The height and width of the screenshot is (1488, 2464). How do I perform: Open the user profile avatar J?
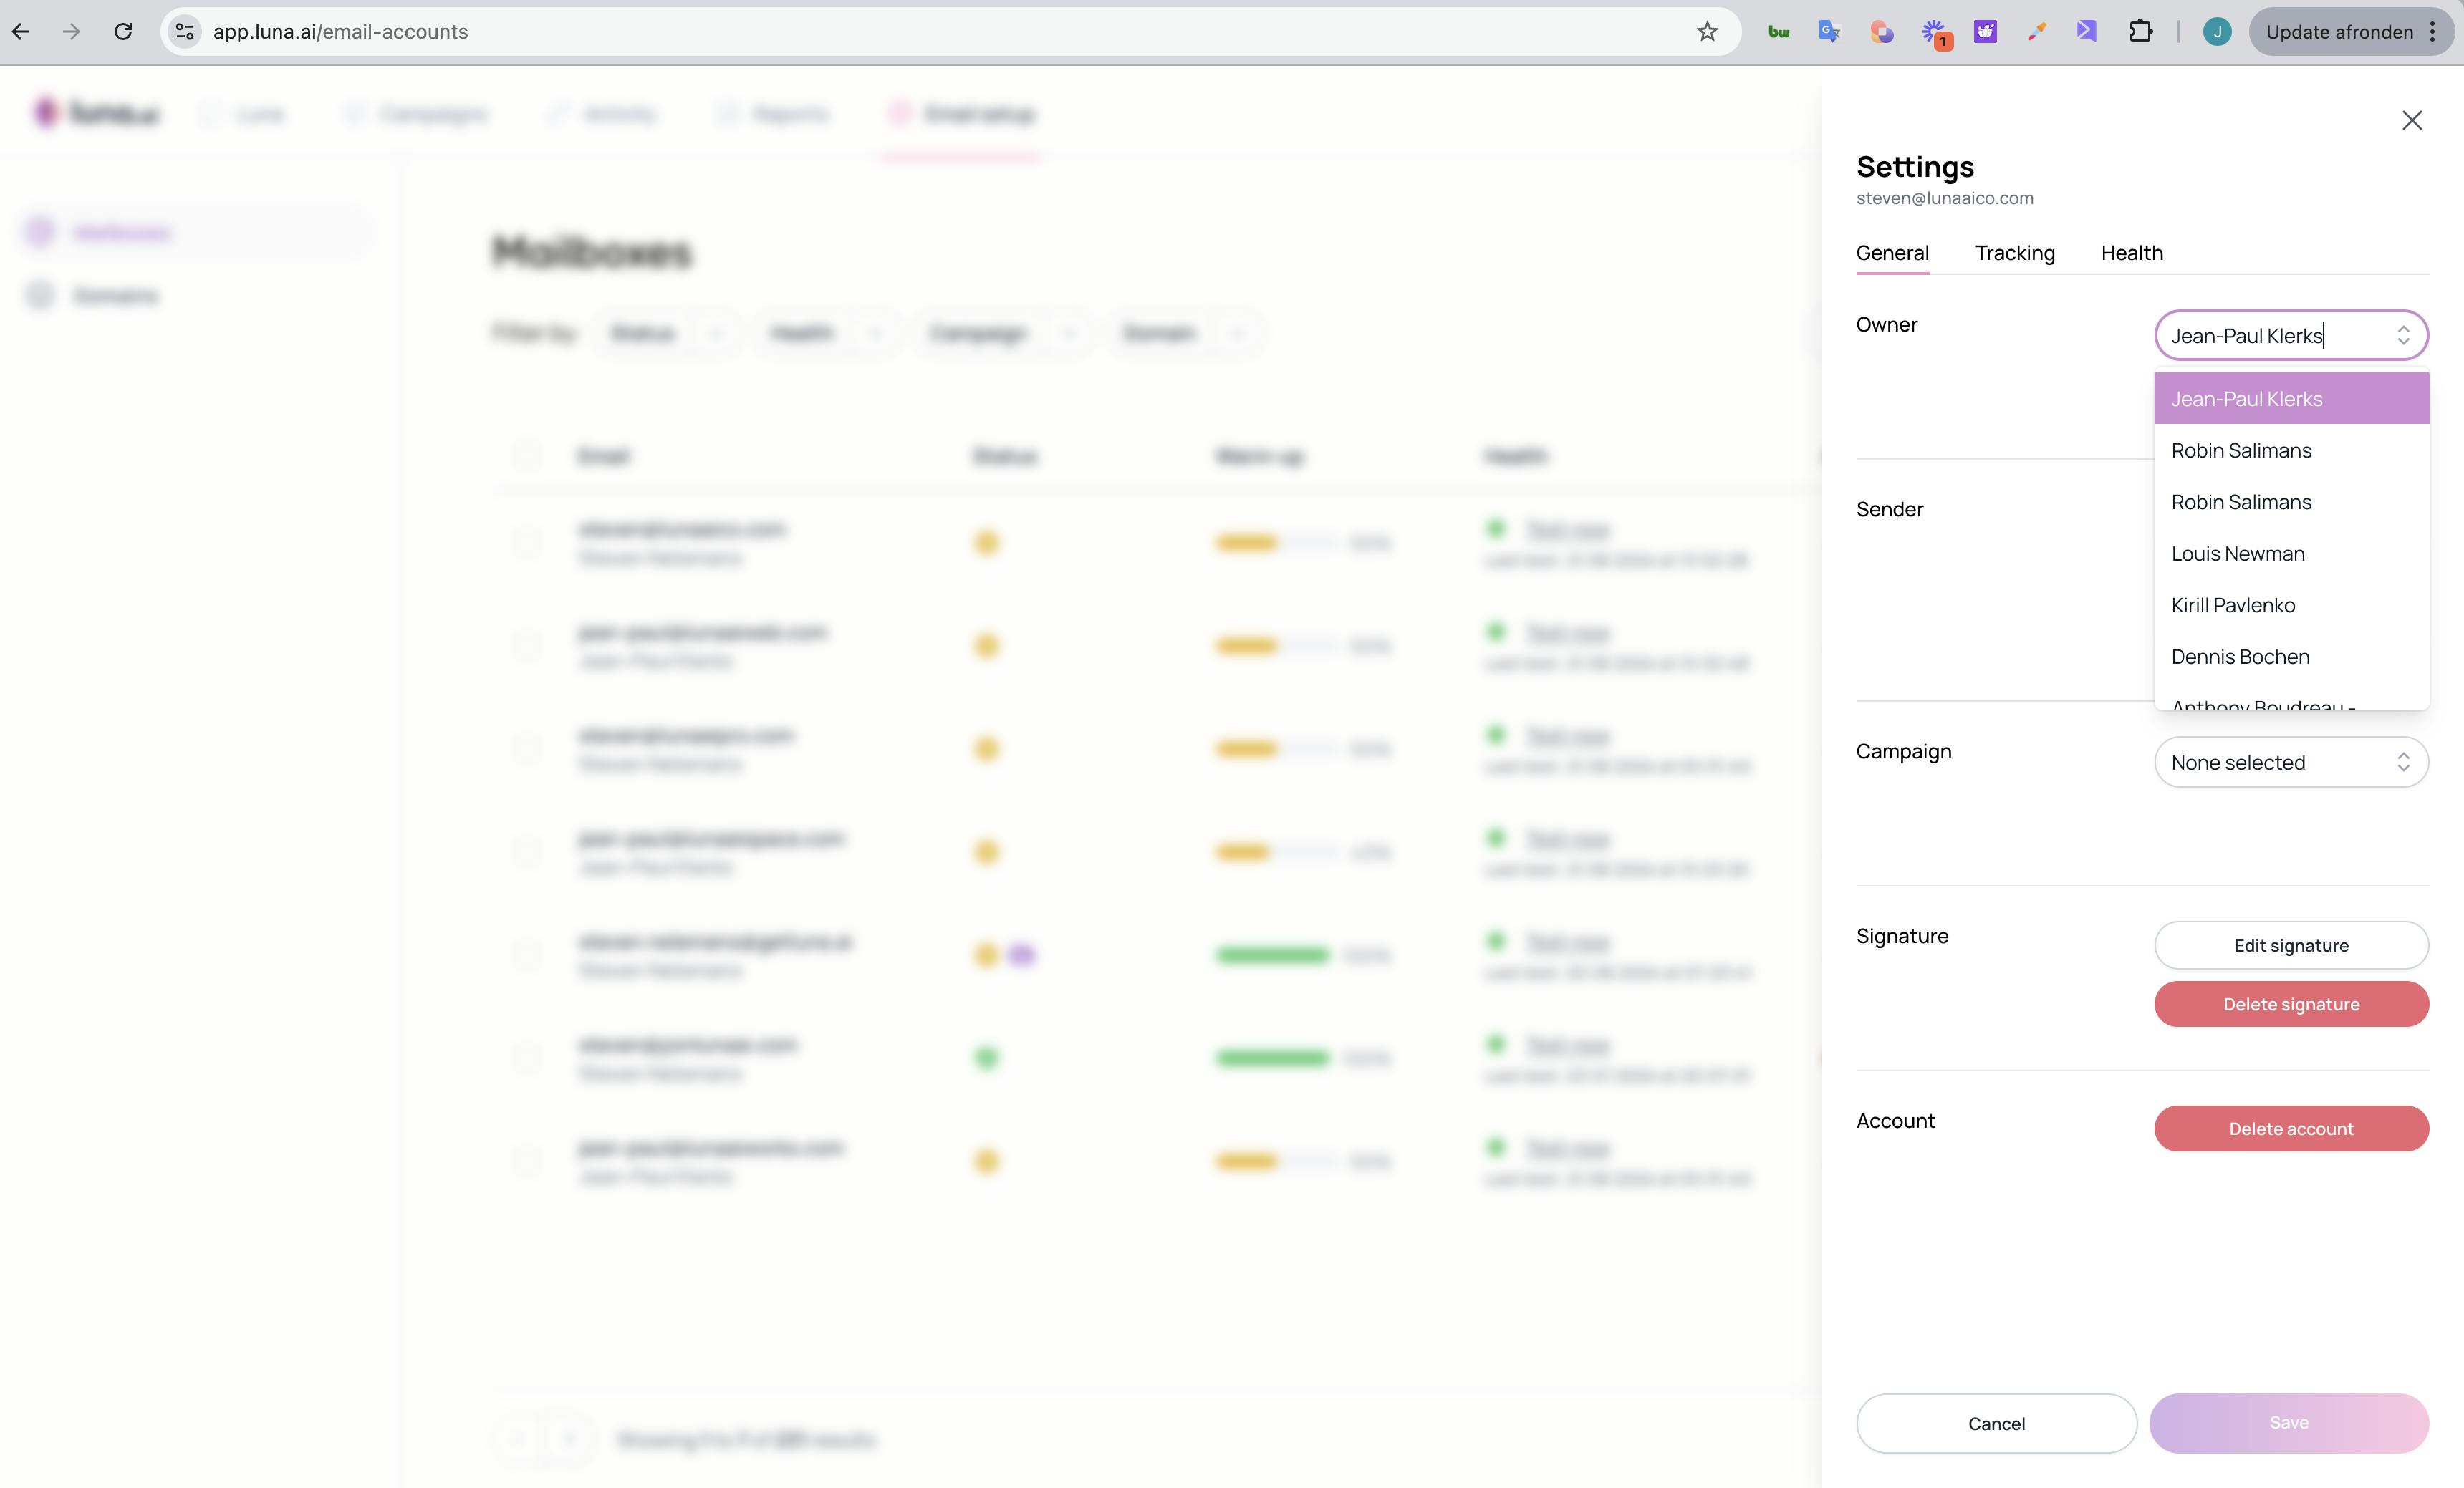tap(2216, 32)
